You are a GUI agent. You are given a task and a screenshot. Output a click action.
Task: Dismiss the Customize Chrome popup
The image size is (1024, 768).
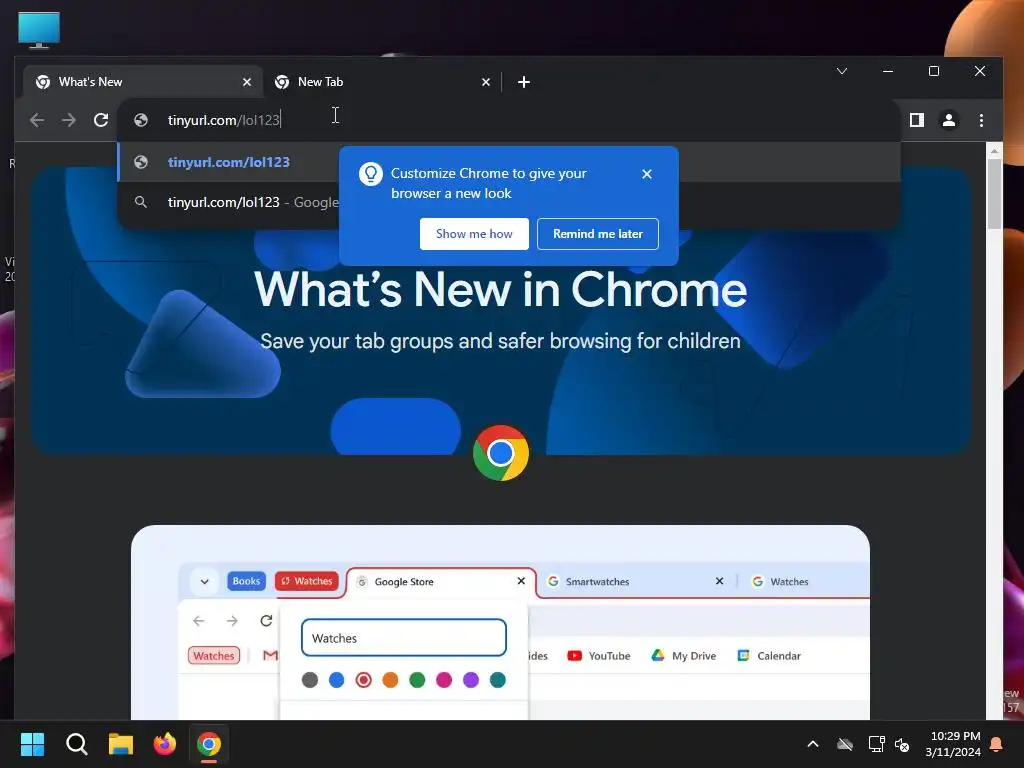tap(647, 174)
